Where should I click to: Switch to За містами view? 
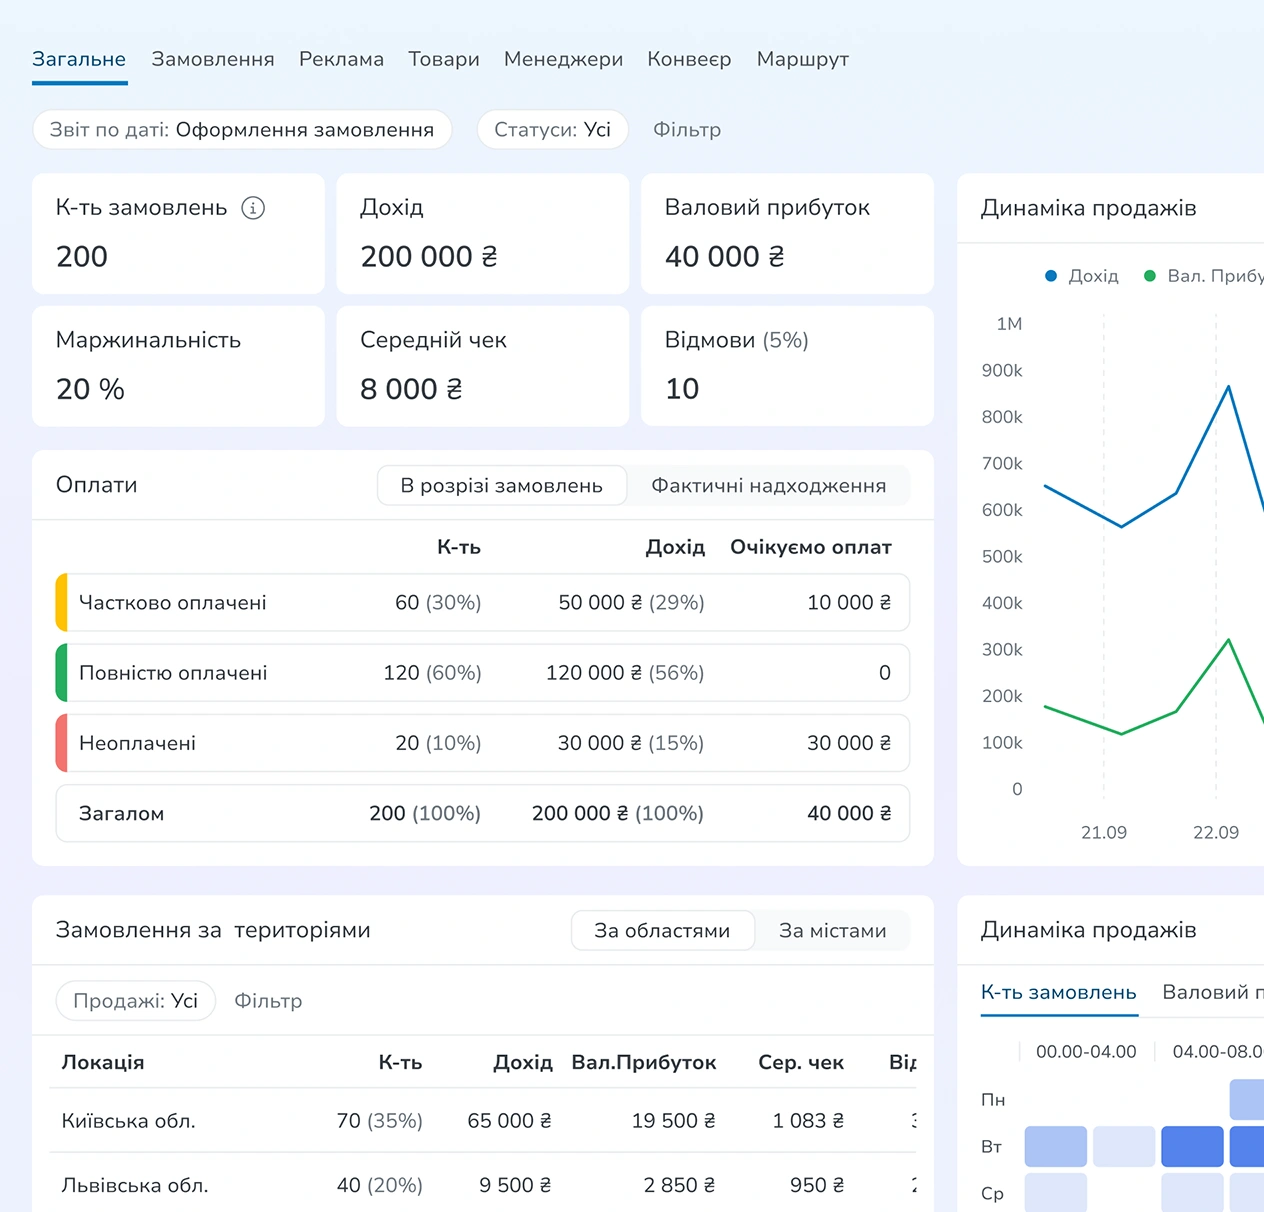pos(832,931)
